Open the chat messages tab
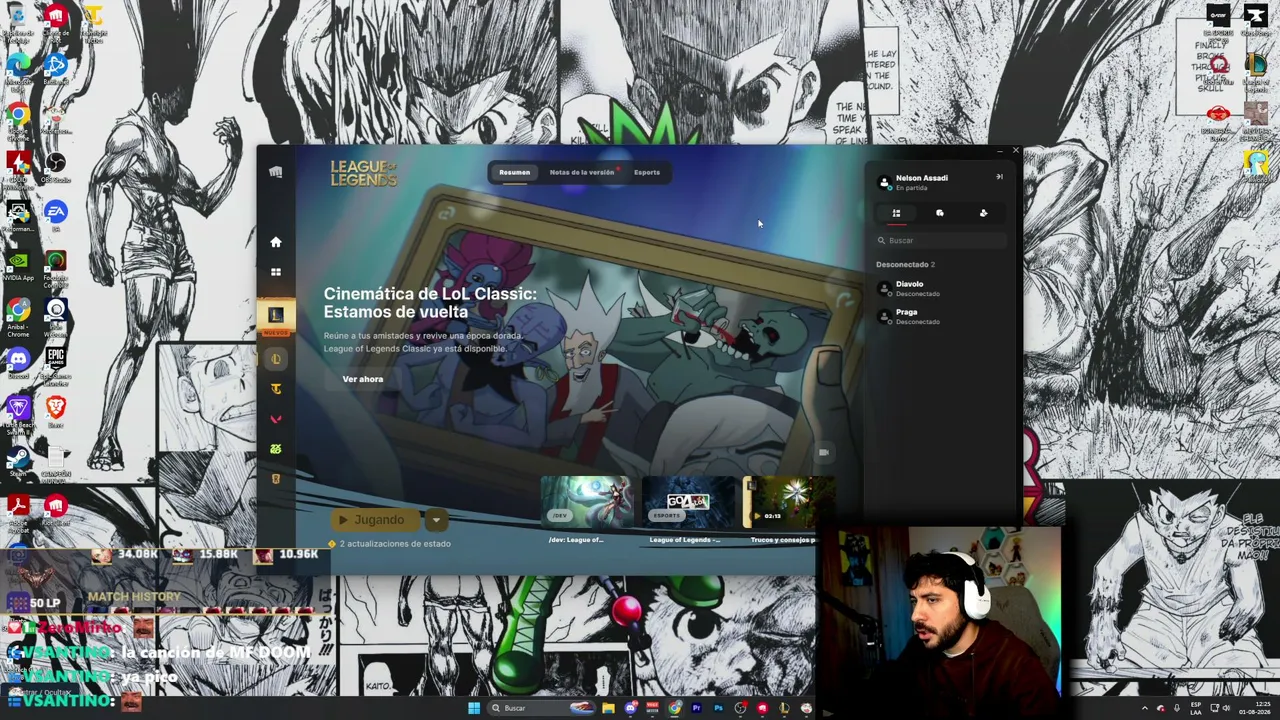The height and width of the screenshot is (720, 1280). [x=940, y=213]
